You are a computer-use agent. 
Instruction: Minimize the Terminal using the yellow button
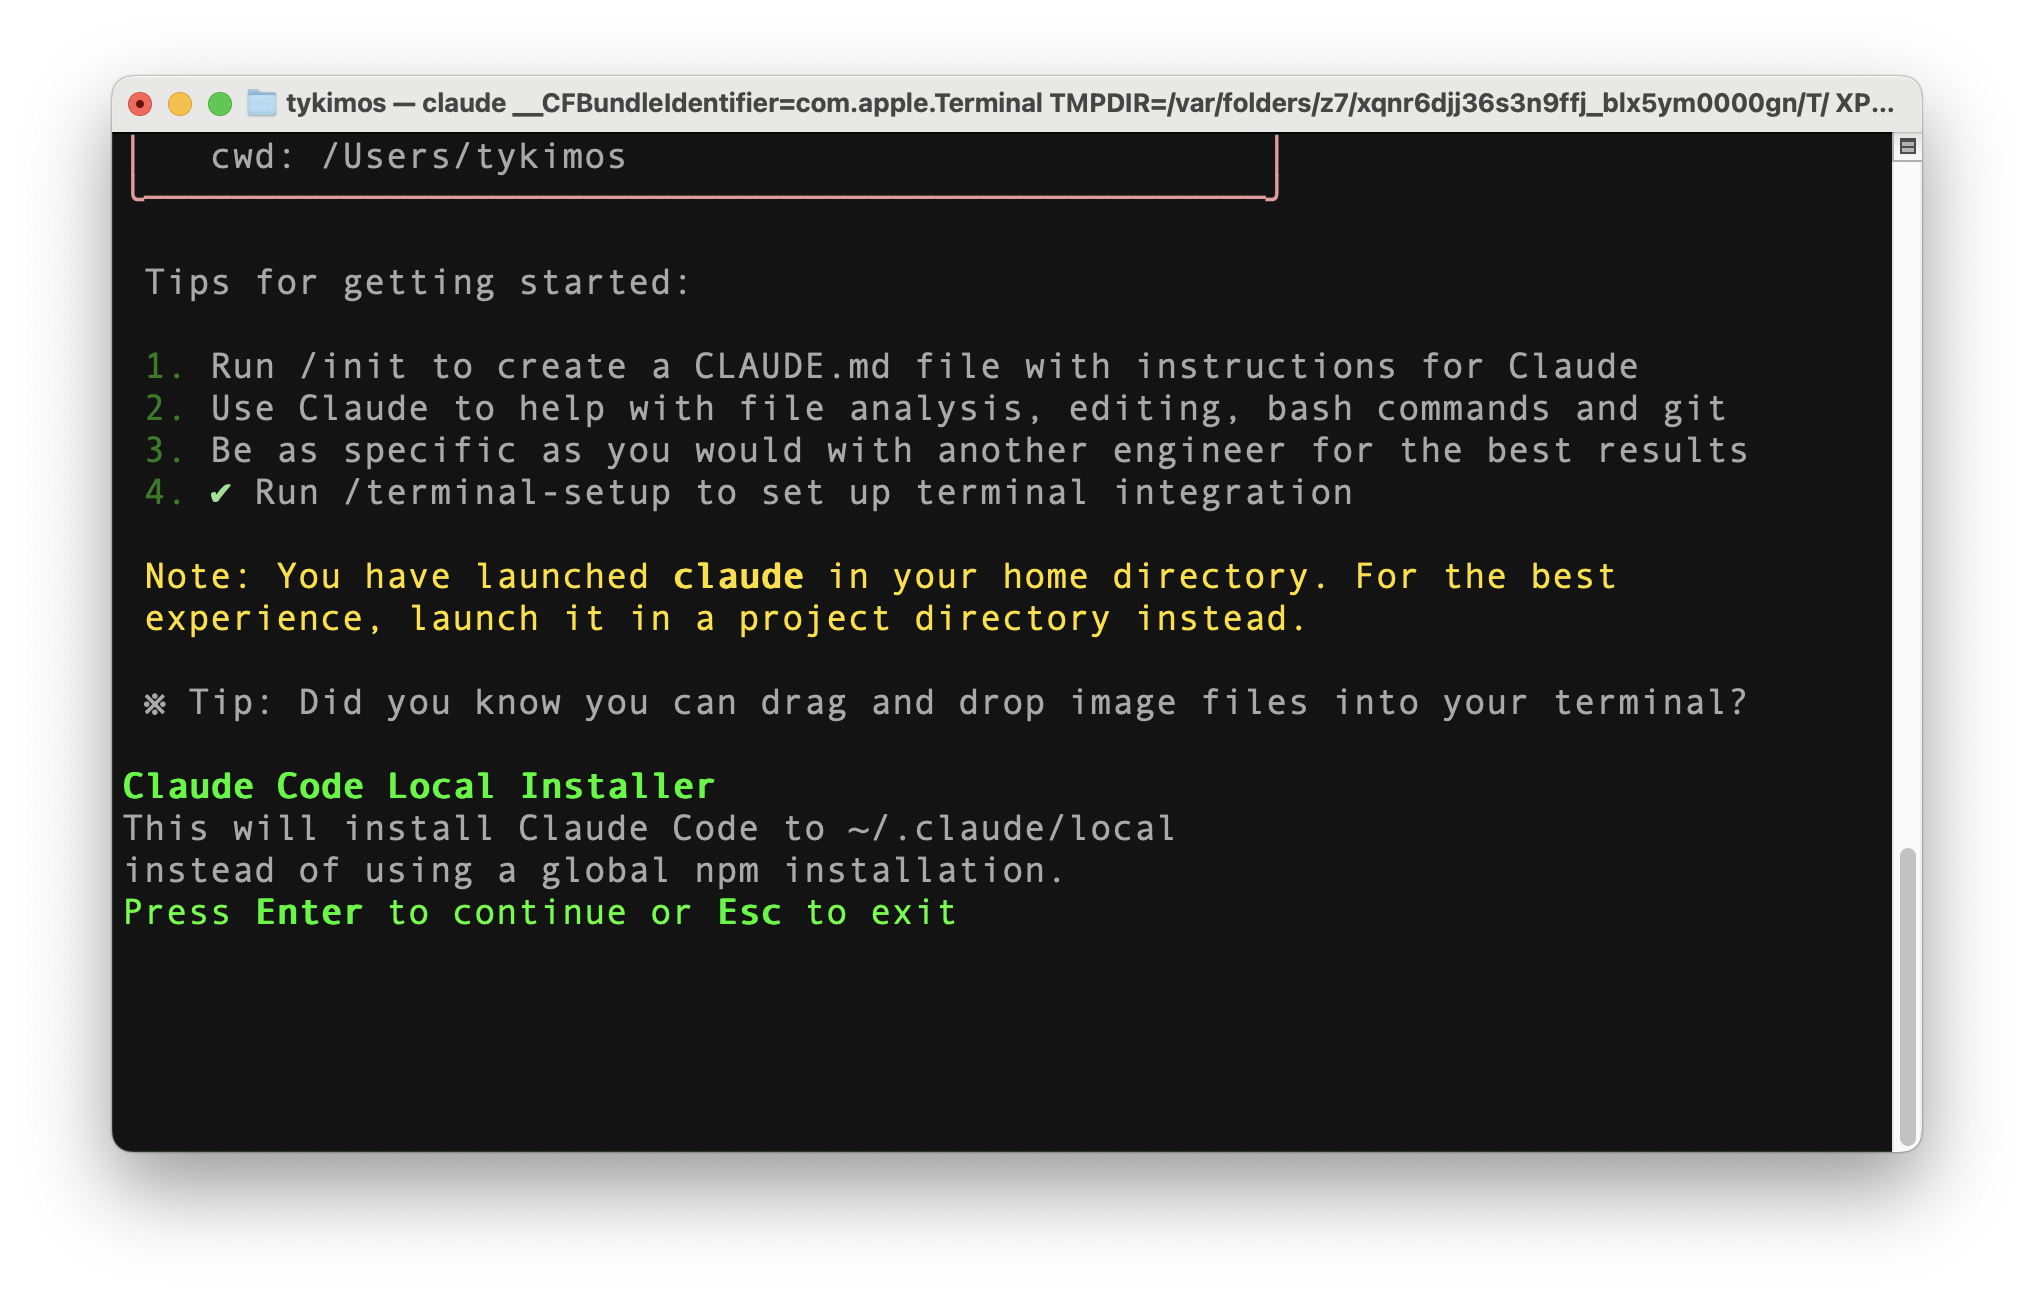(x=180, y=104)
